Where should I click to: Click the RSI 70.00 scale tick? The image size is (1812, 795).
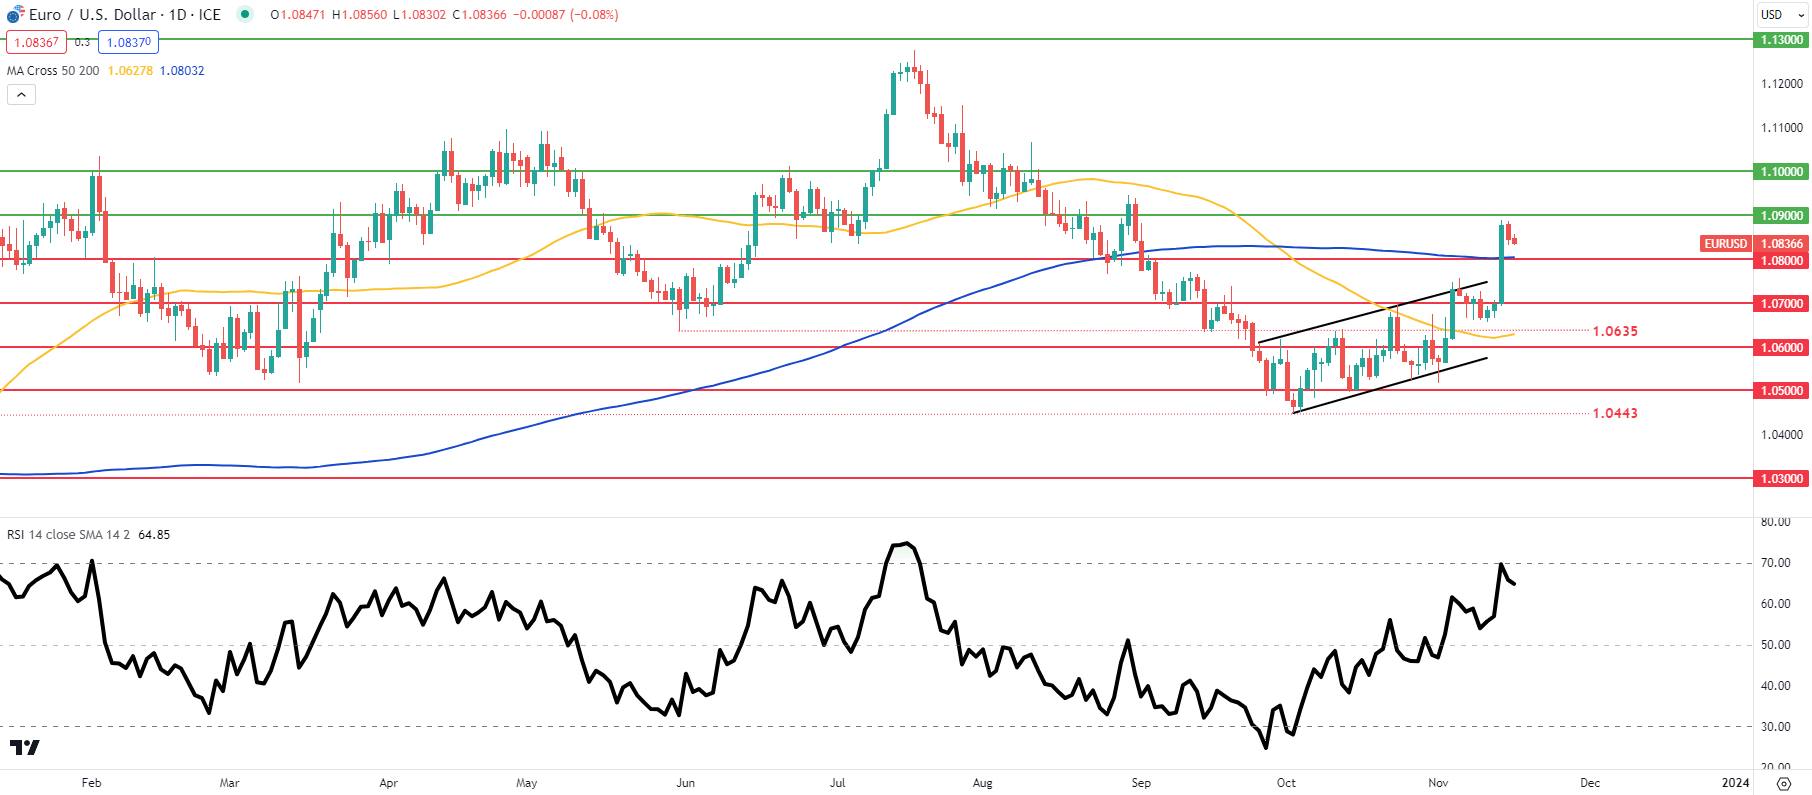pyautogui.click(x=1776, y=563)
